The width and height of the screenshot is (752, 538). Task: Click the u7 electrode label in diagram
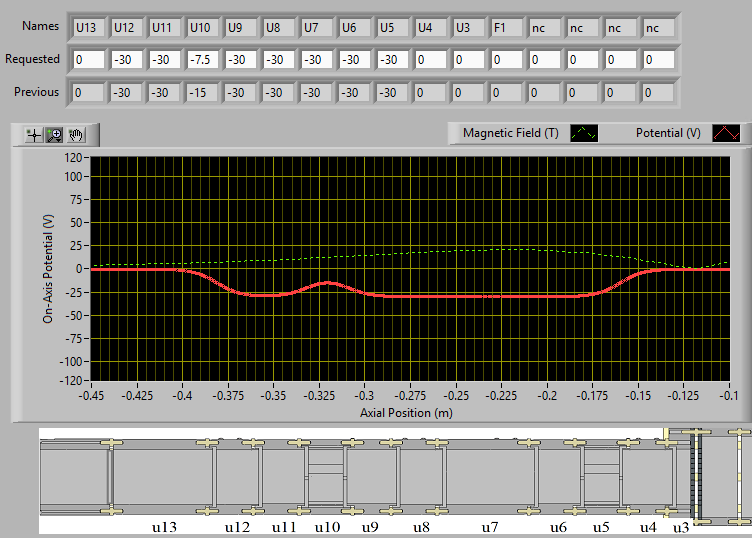click(x=490, y=527)
